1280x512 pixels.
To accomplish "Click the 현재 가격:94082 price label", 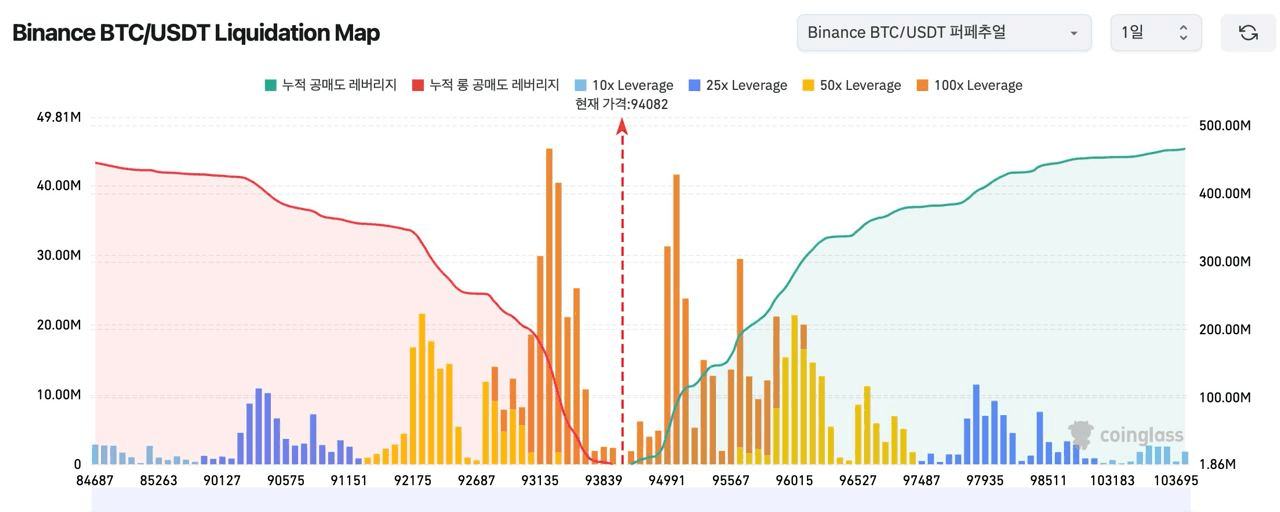I will tap(622, 104).
